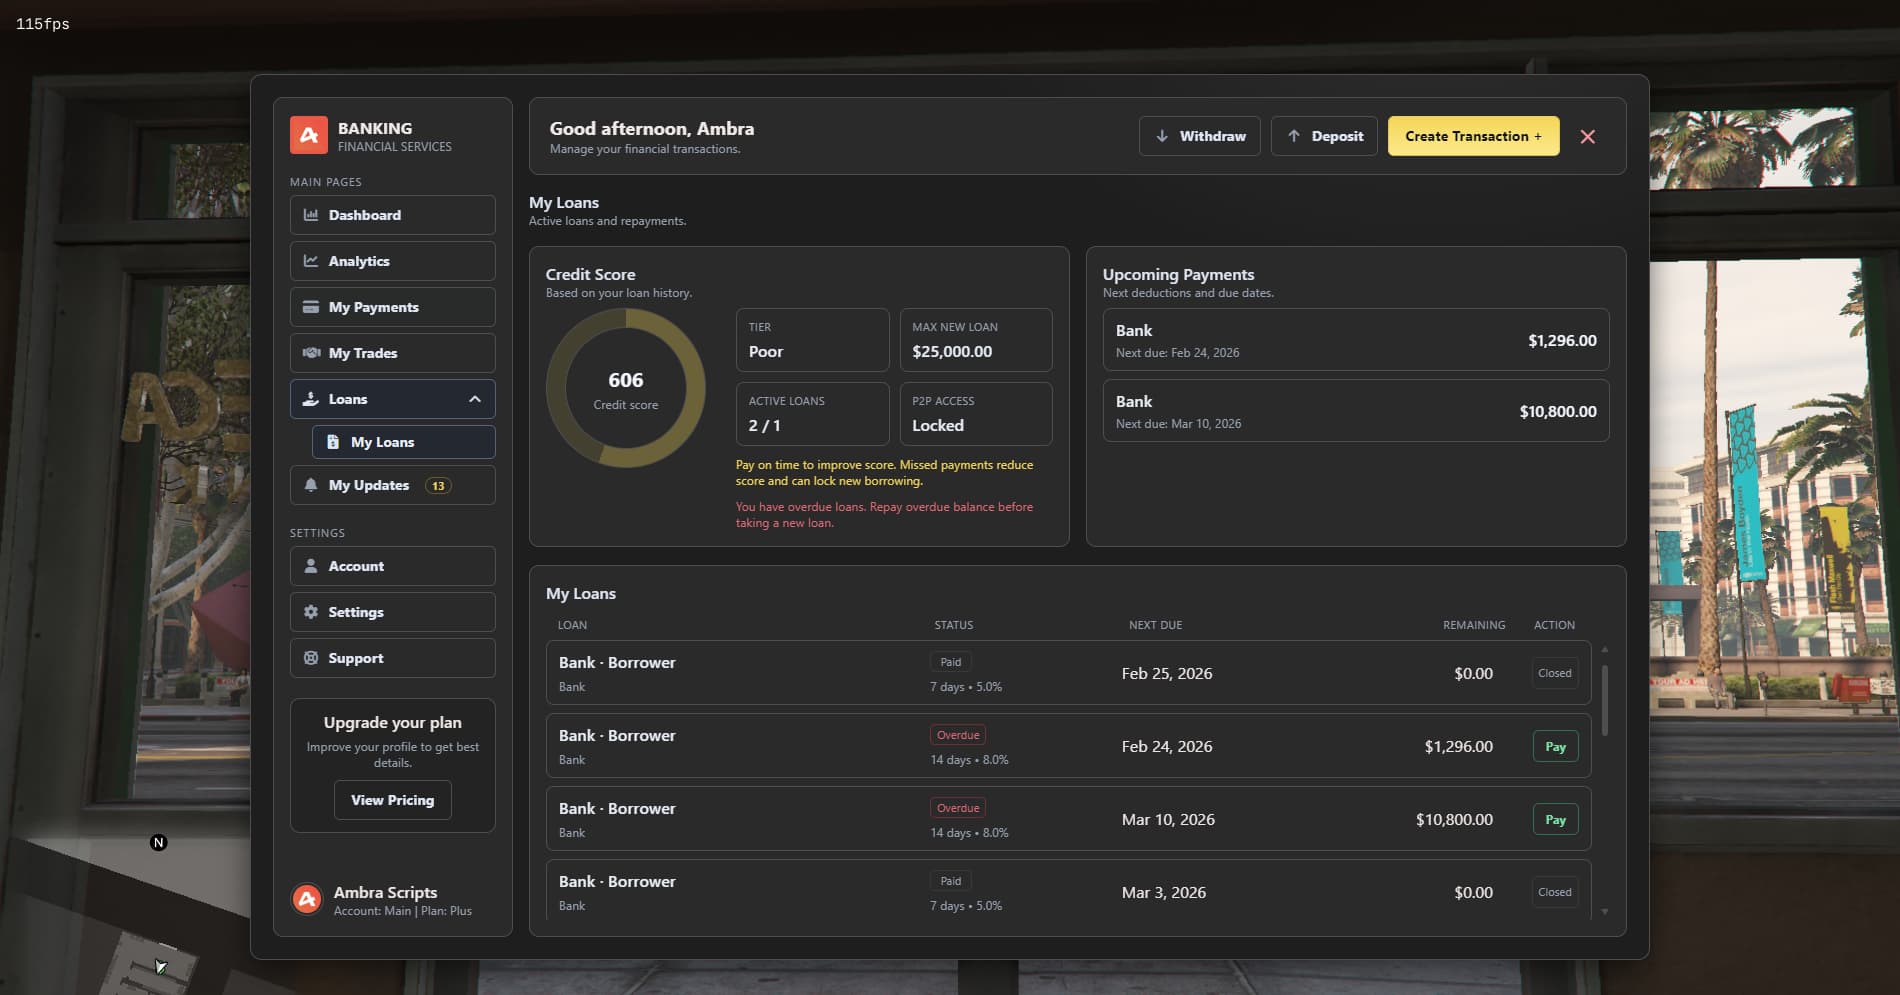
Task: Click the 606 credit score ring
Action: pos(626,388)
